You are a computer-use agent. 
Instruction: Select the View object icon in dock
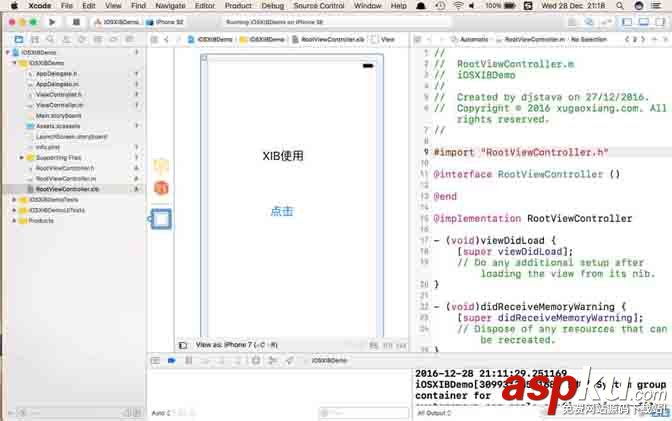(161, 219)
